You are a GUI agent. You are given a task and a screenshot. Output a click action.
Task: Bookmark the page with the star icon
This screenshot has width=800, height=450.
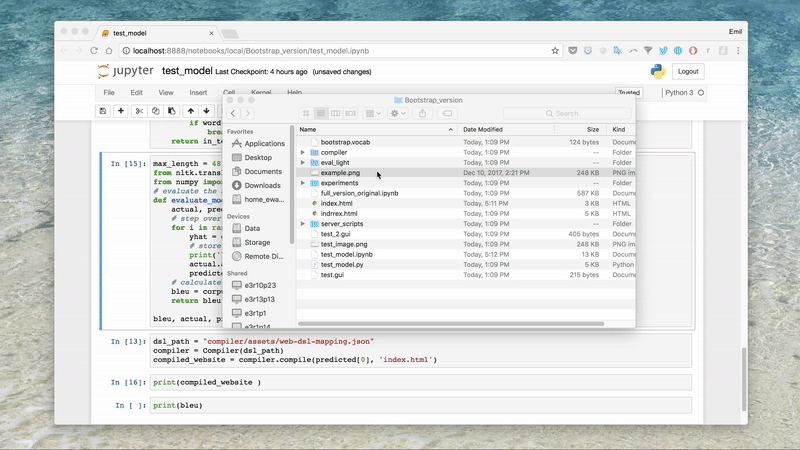(x=555, y=50)
